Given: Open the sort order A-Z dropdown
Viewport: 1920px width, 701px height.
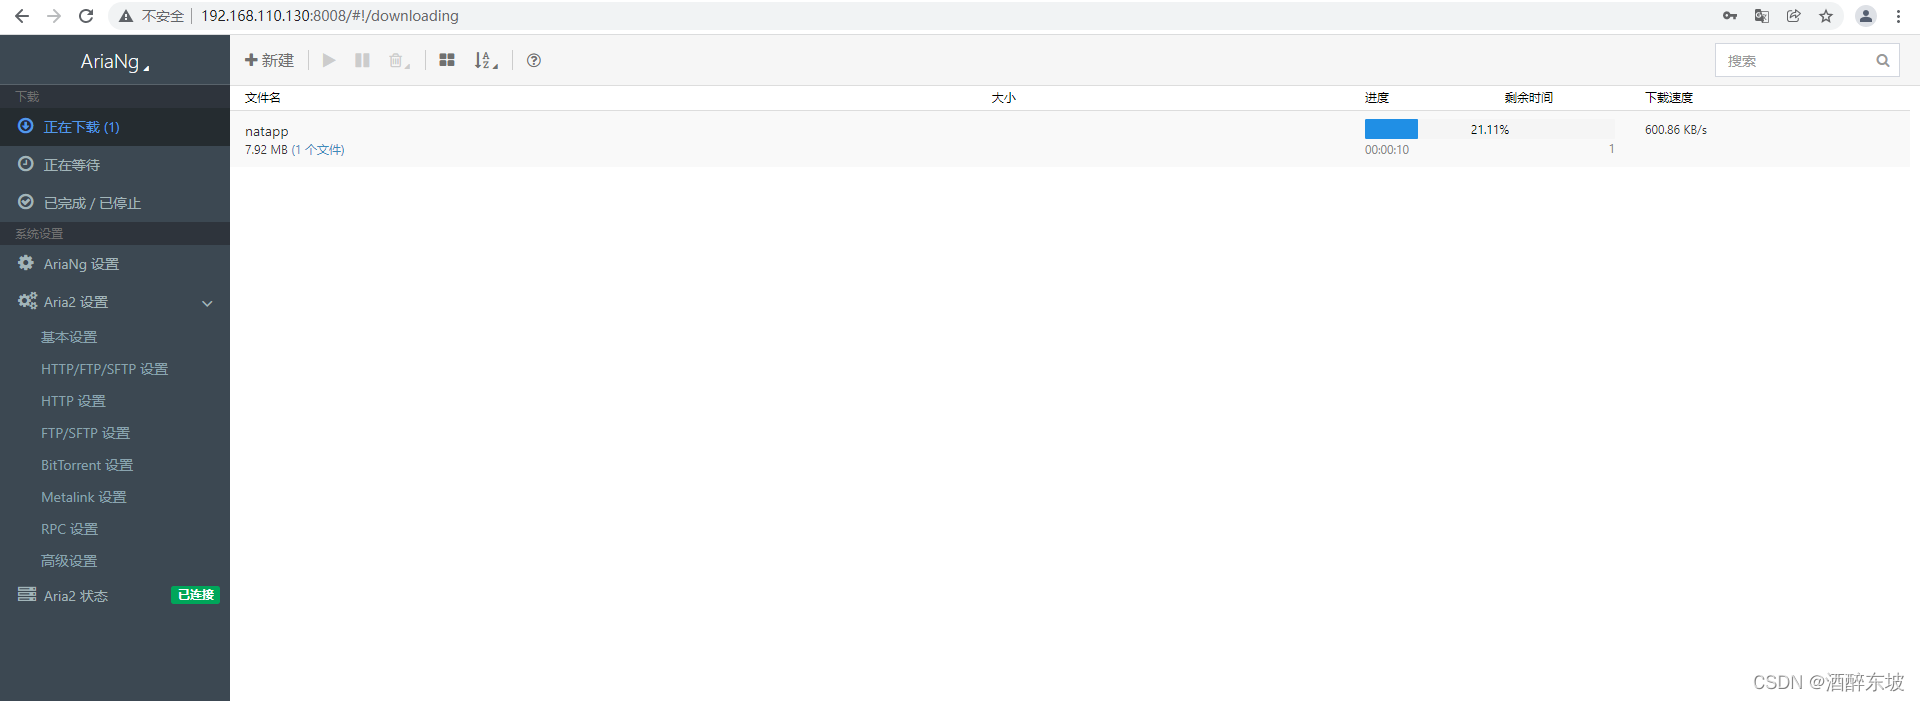Looking at the screenshot, I should tap(486, 60).
